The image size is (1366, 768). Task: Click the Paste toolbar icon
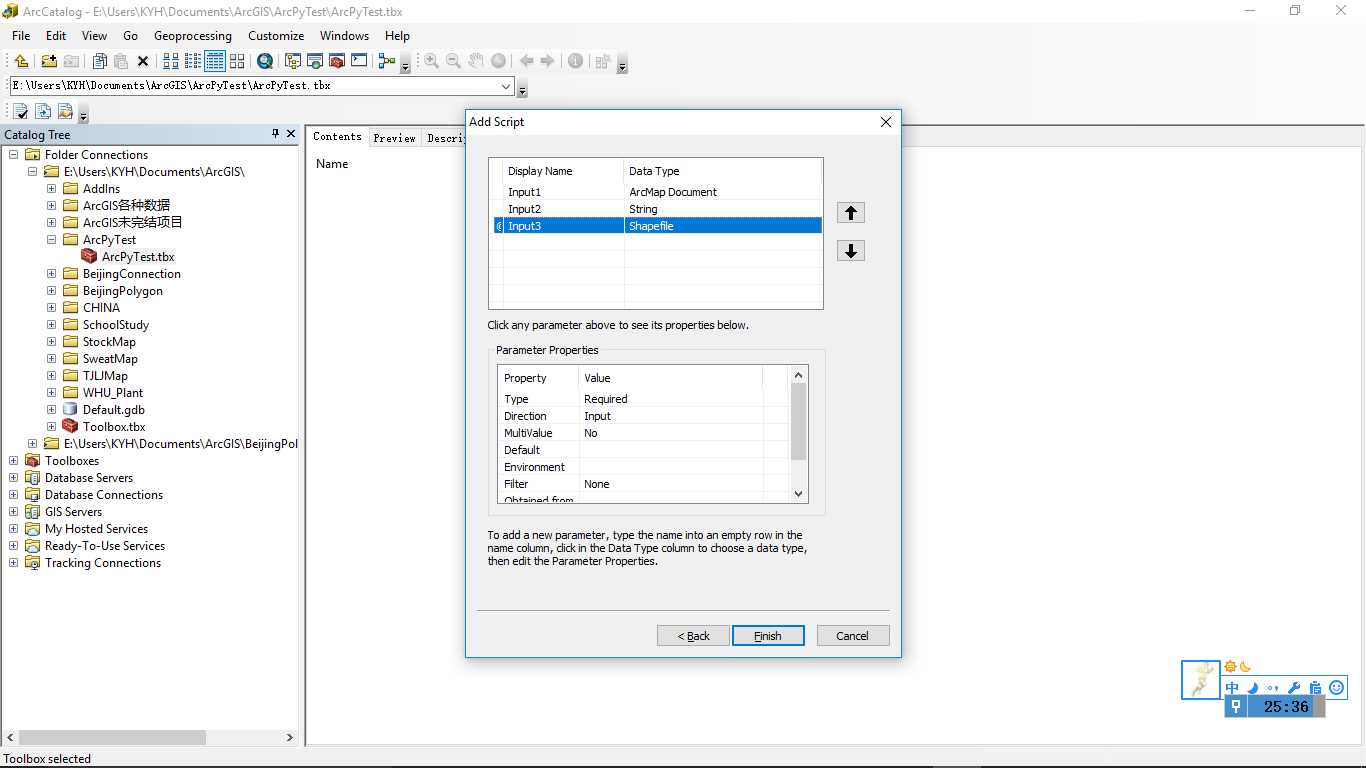coord(121,61)
